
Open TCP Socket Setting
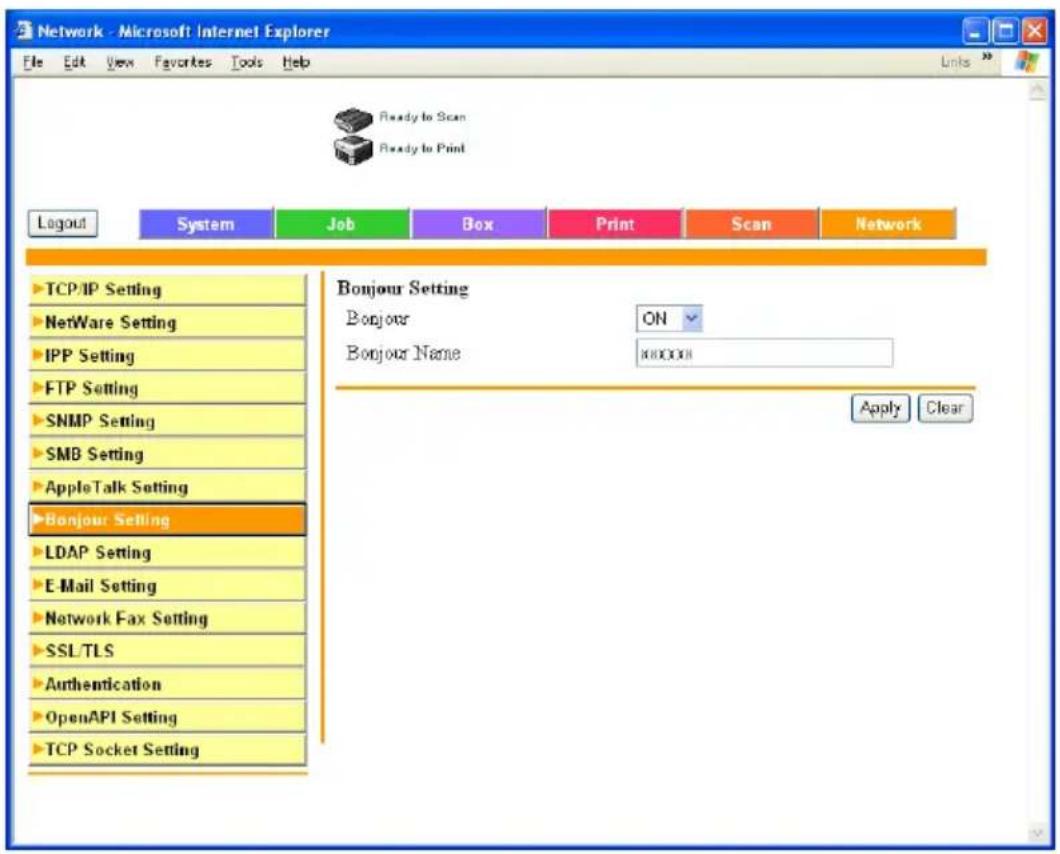point(167,750)
